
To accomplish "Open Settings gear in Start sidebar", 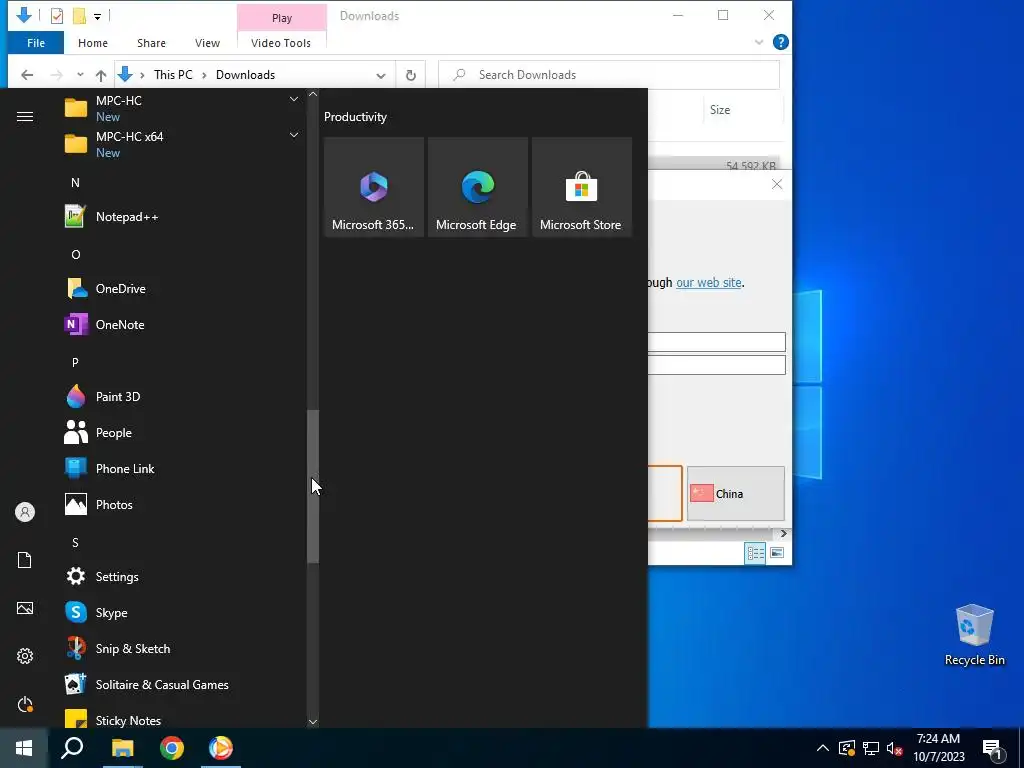I will (25, 656).
